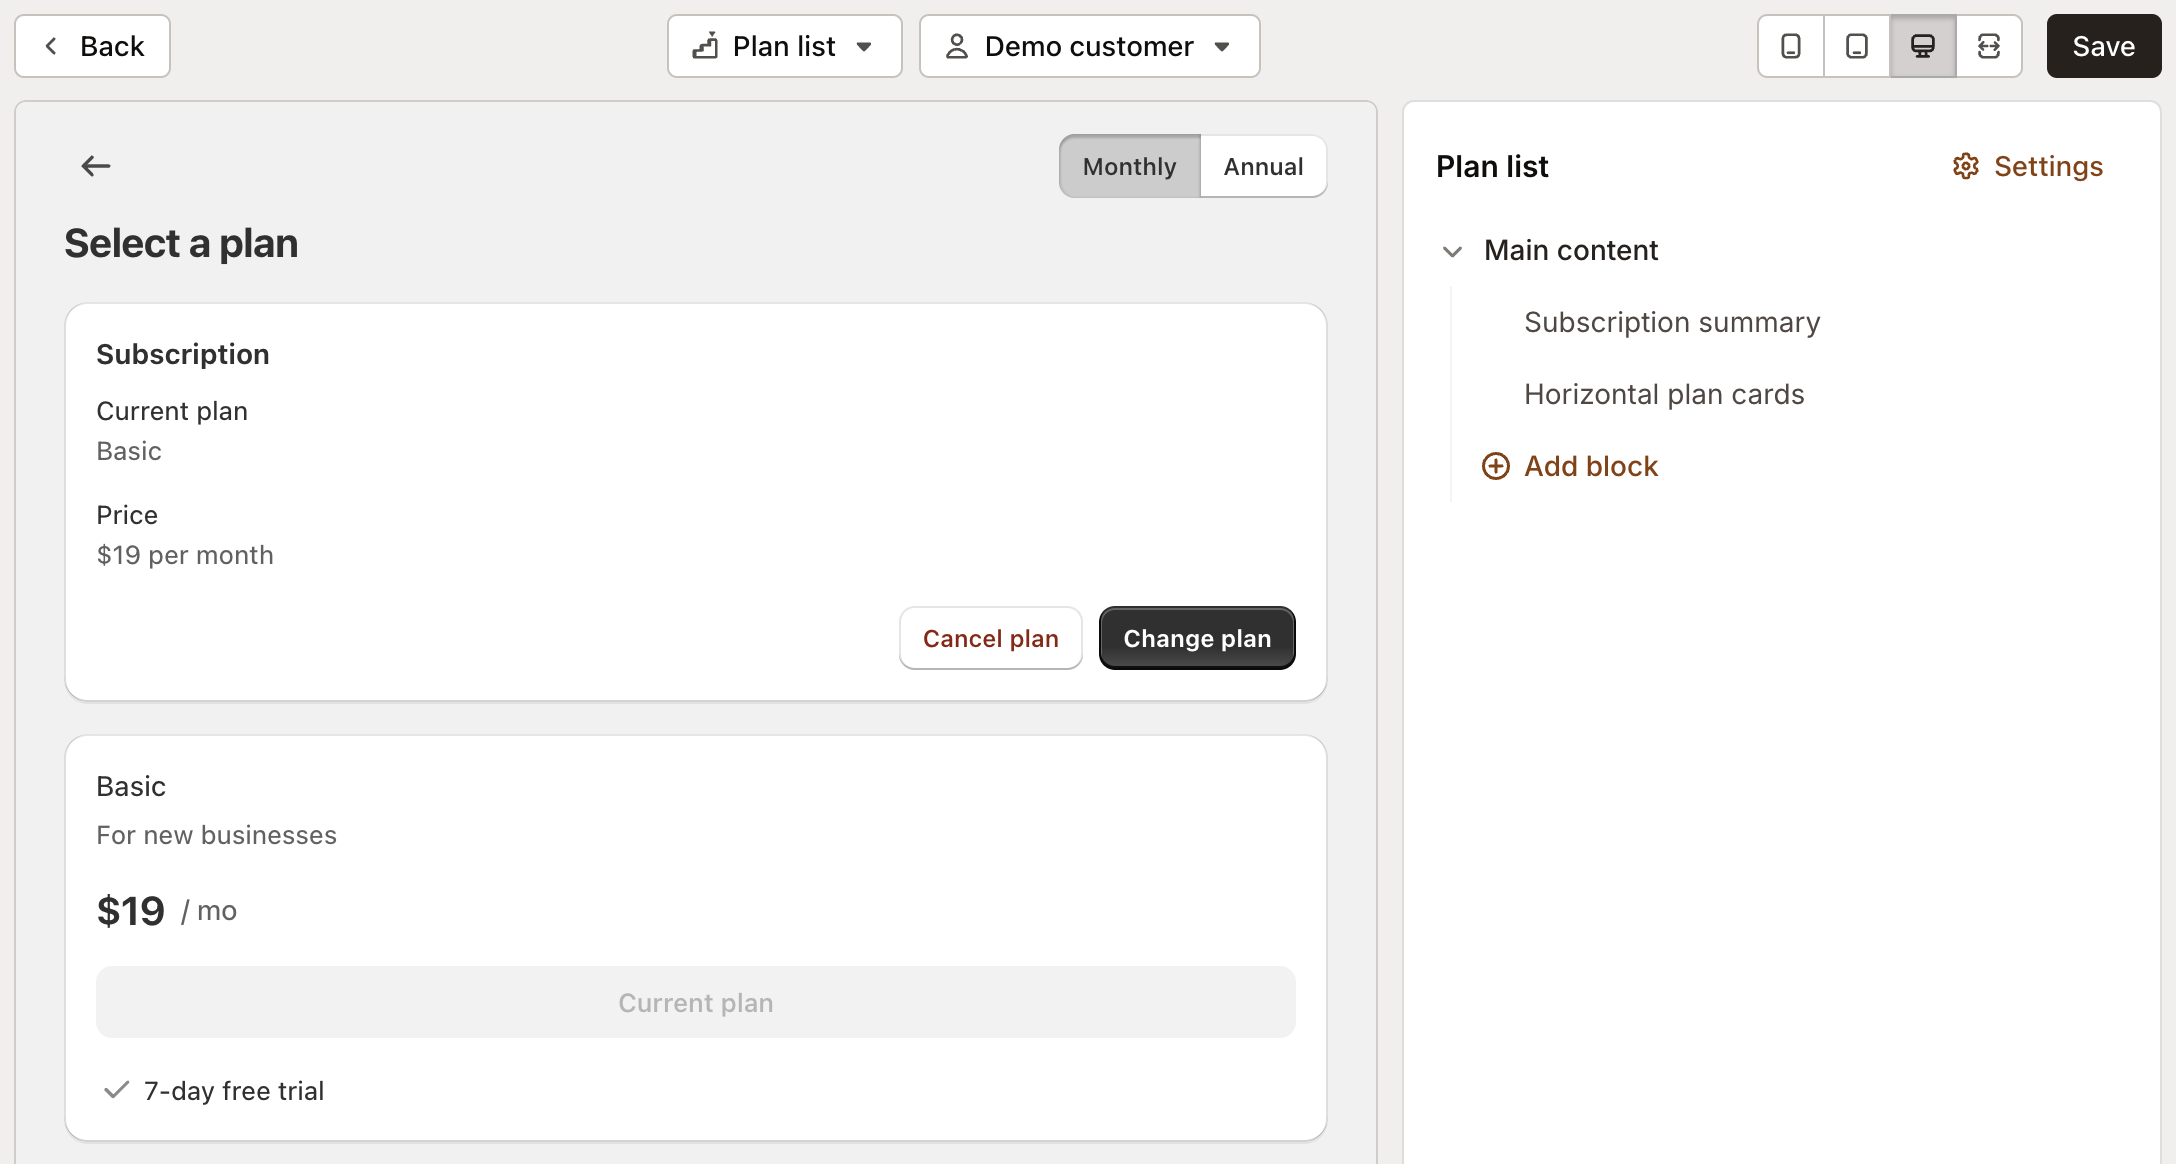
Task: Select the Subscription summary block
Action: click(1671, 321)
